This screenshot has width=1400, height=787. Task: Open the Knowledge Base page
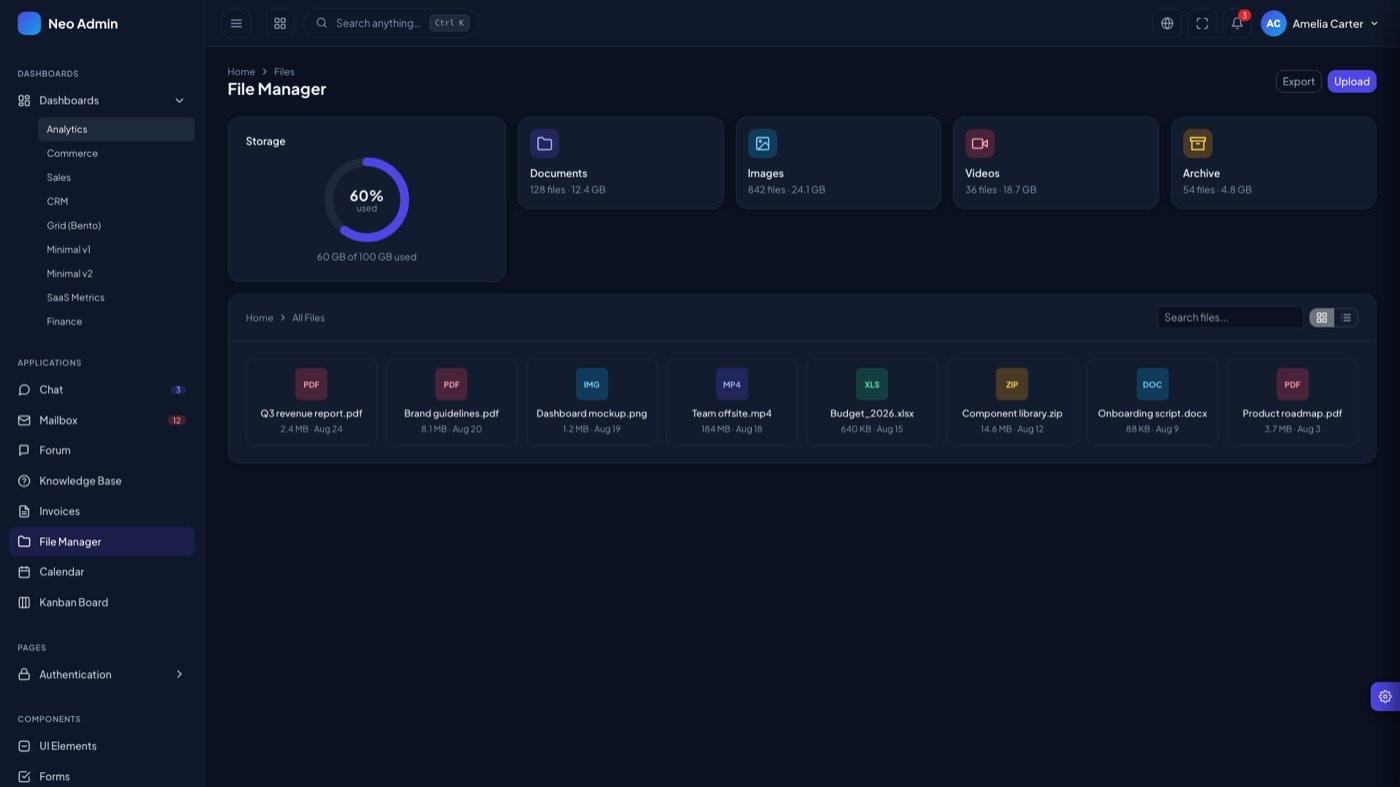pos(102,480)
